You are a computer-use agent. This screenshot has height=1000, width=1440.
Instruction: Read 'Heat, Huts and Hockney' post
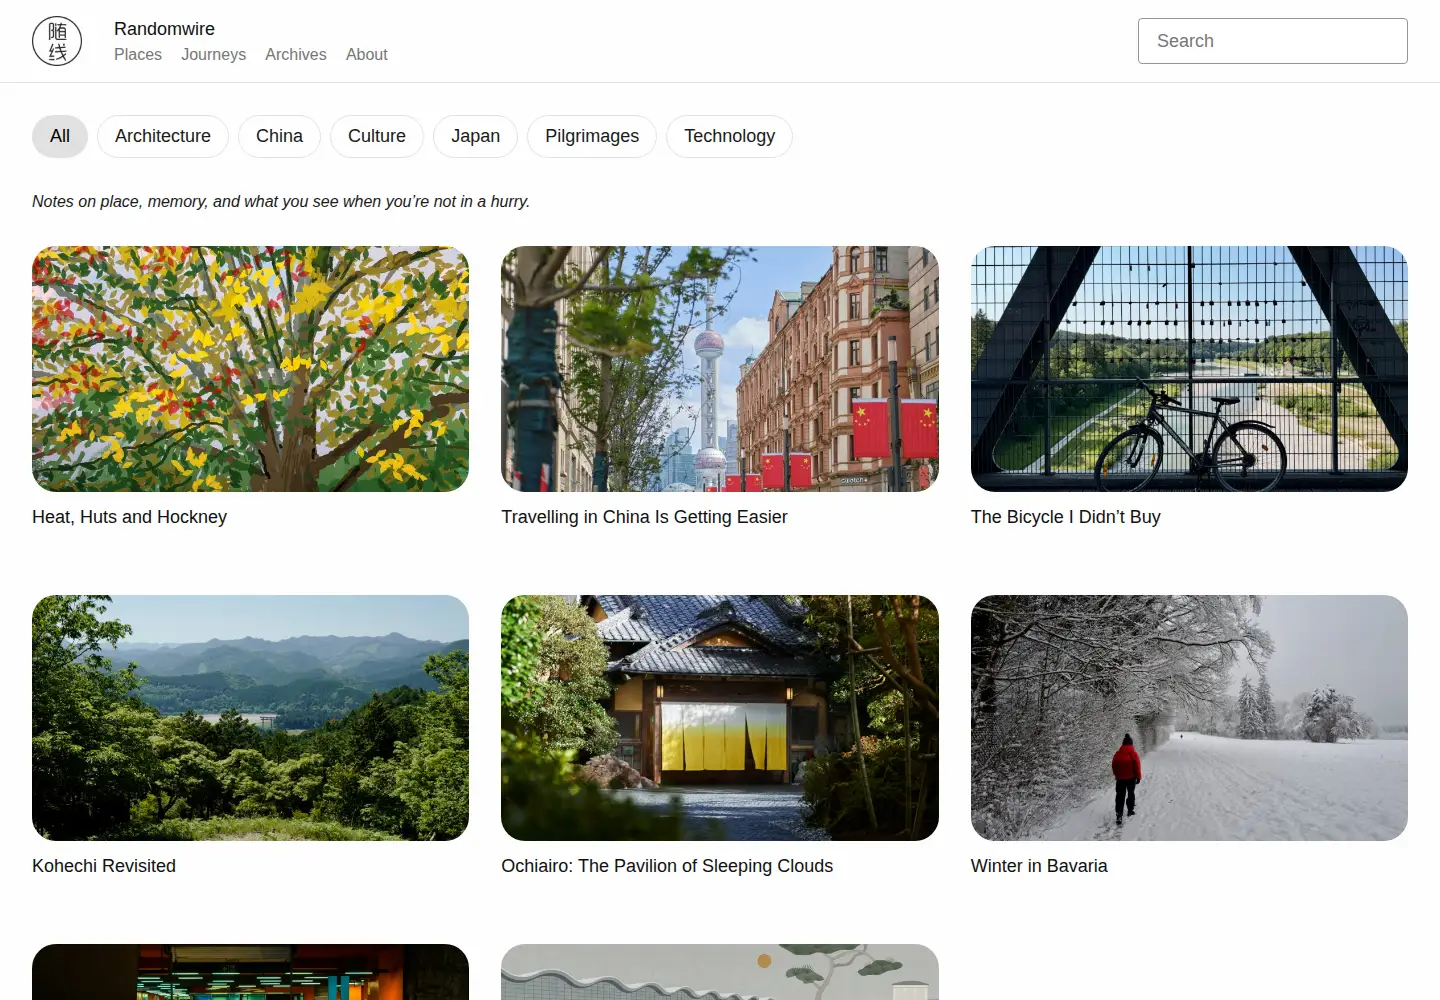point(130,517)
